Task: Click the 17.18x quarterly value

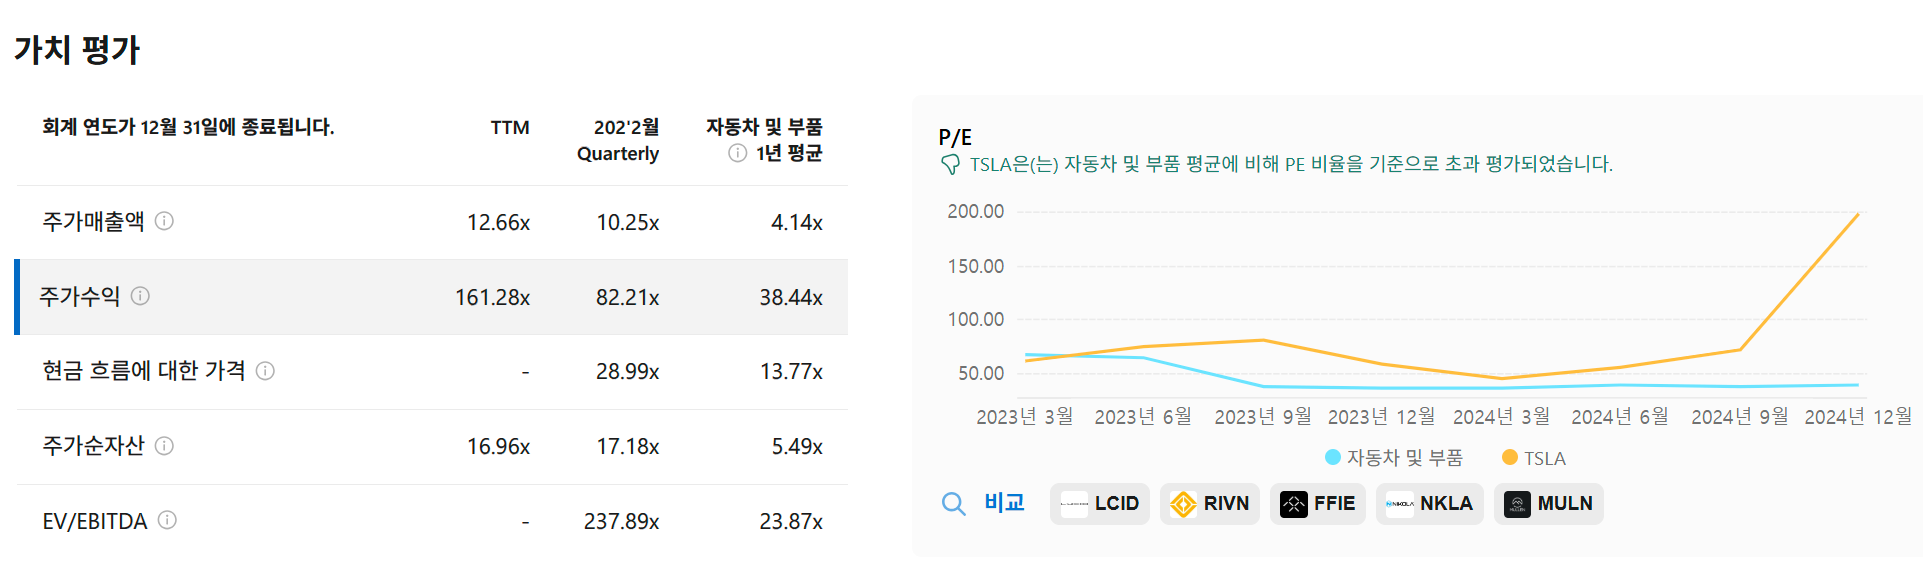Action: tap(627, 447)
